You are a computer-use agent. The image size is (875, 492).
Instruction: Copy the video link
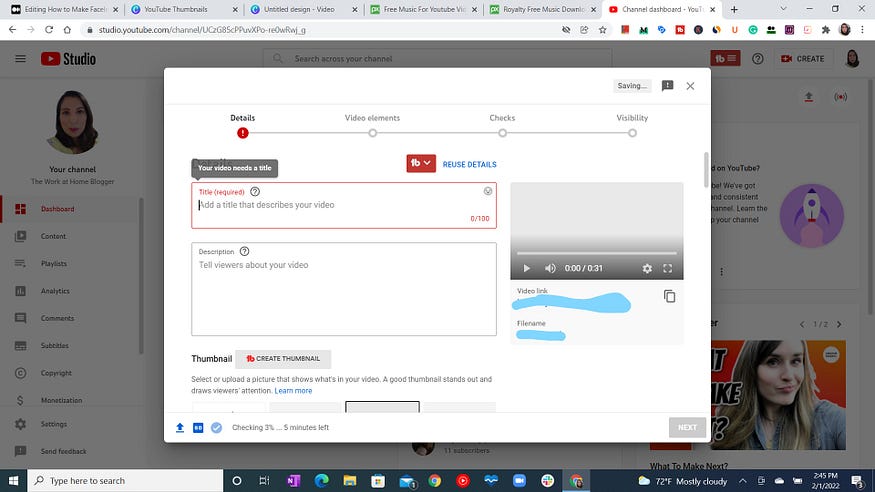669,296
